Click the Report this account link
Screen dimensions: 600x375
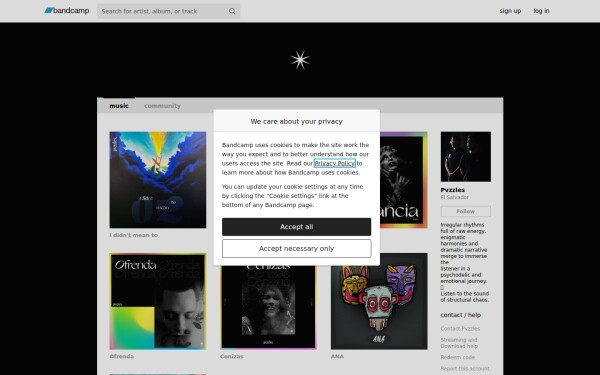(x=465, y=369)
